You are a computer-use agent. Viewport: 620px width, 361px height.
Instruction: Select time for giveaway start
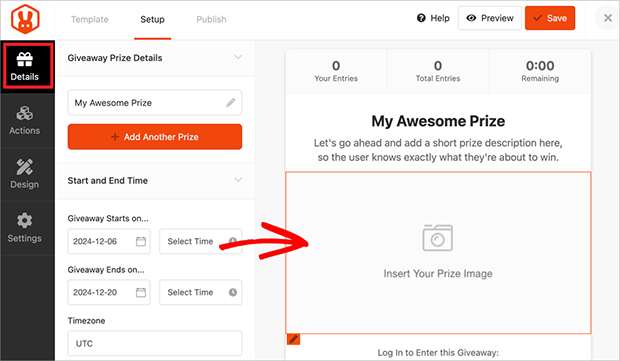point(201,241)
